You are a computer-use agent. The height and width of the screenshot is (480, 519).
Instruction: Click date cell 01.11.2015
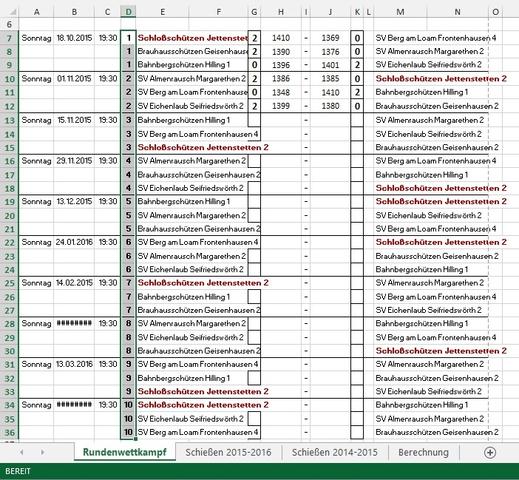[74, 79]
